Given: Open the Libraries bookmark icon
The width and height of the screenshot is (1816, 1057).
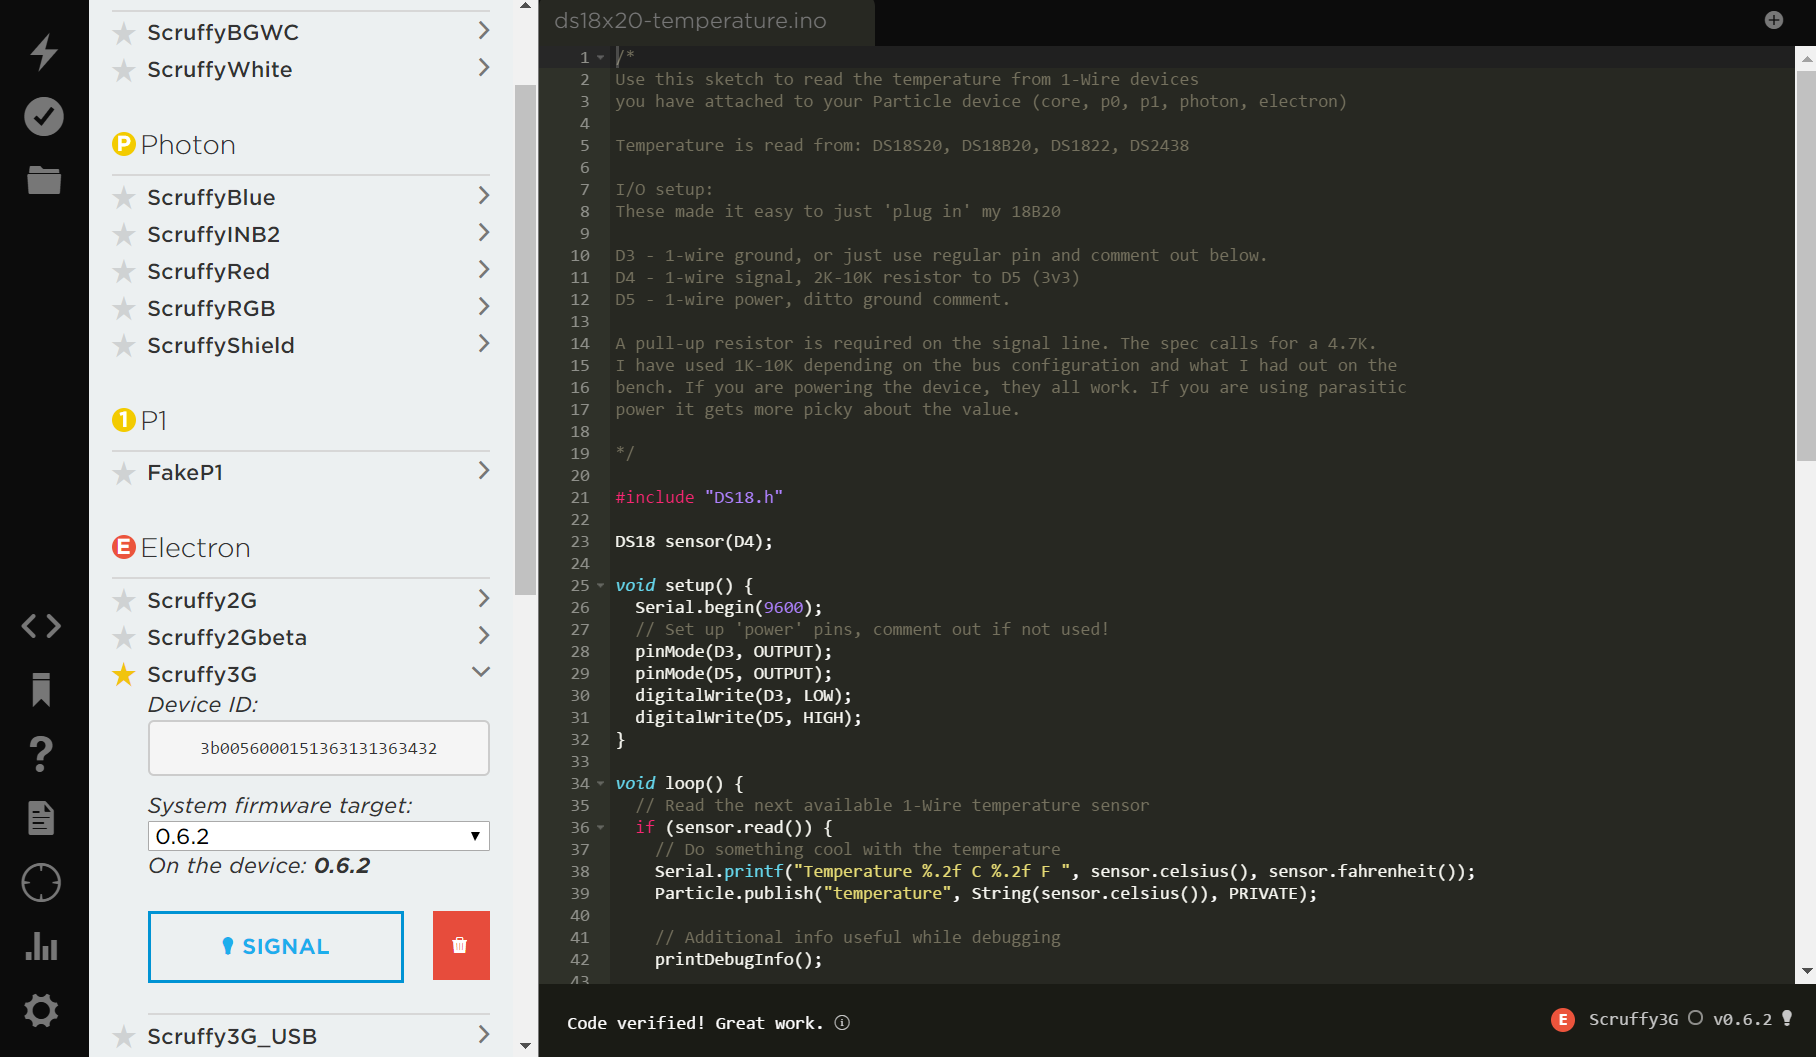Looking at the screenshot, I should pyautogui.click(x=41, y=690).
